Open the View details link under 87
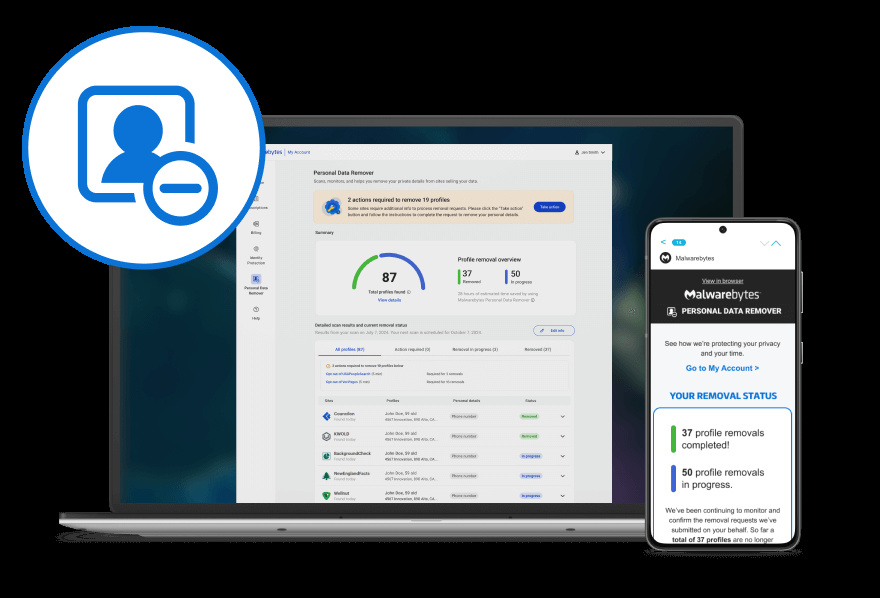Screen dimensions: 880x598 389,300
